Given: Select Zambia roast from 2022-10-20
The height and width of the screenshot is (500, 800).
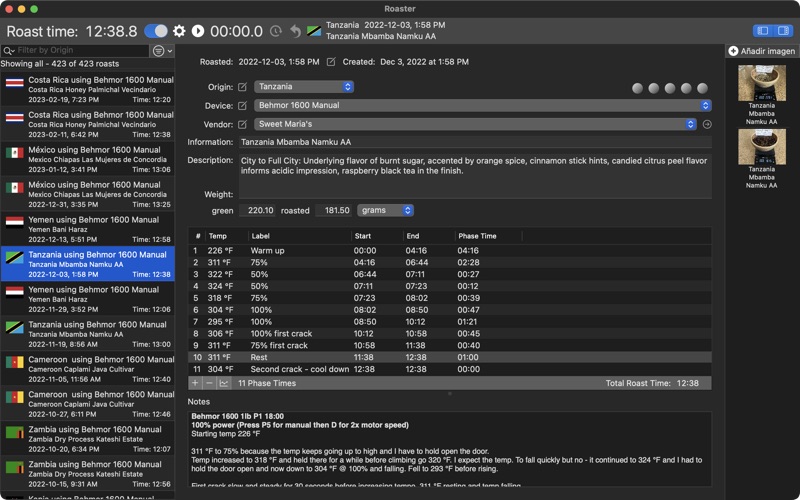Looking at the screenshot, I should click(87, 439).
